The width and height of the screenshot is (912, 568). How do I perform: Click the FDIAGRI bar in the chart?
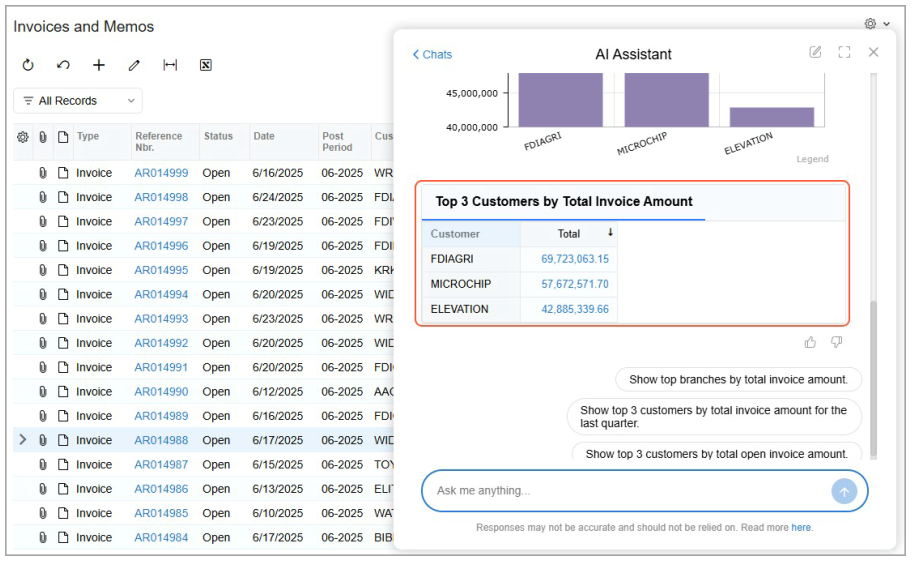tap(560, 100)
